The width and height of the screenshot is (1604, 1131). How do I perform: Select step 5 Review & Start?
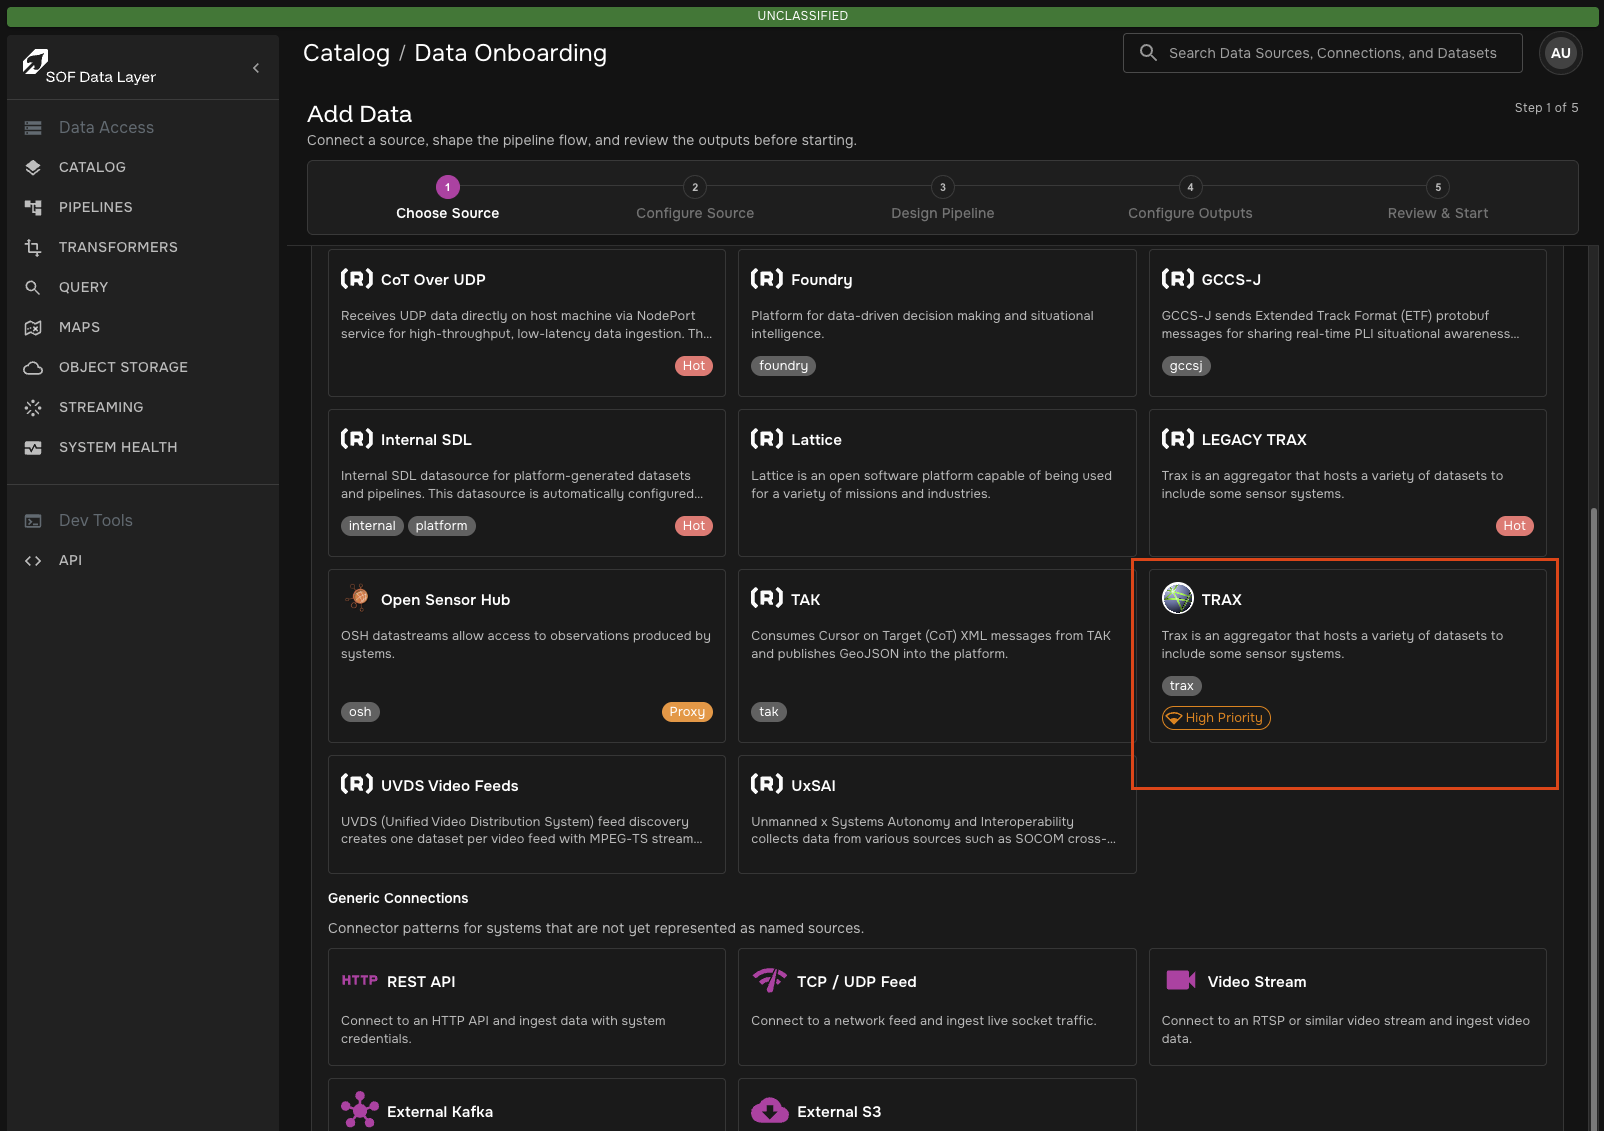tap(1438, 199)
